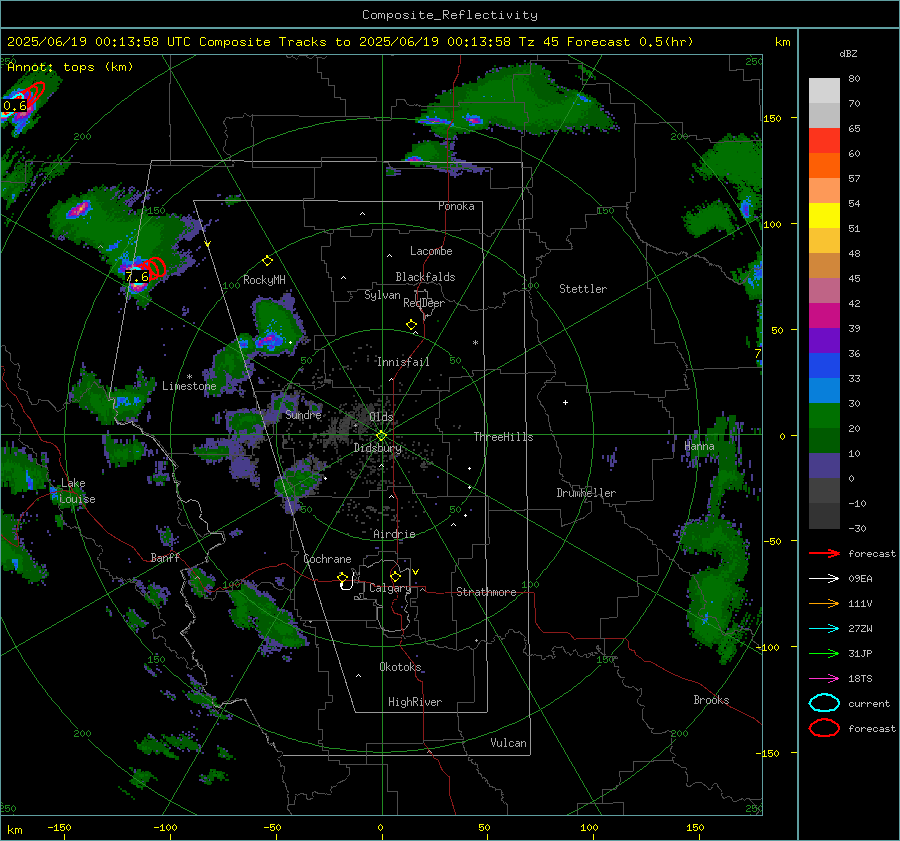Click the dBZ legend heading
This screenshot has width=900, height=841.
coord(848,53)
